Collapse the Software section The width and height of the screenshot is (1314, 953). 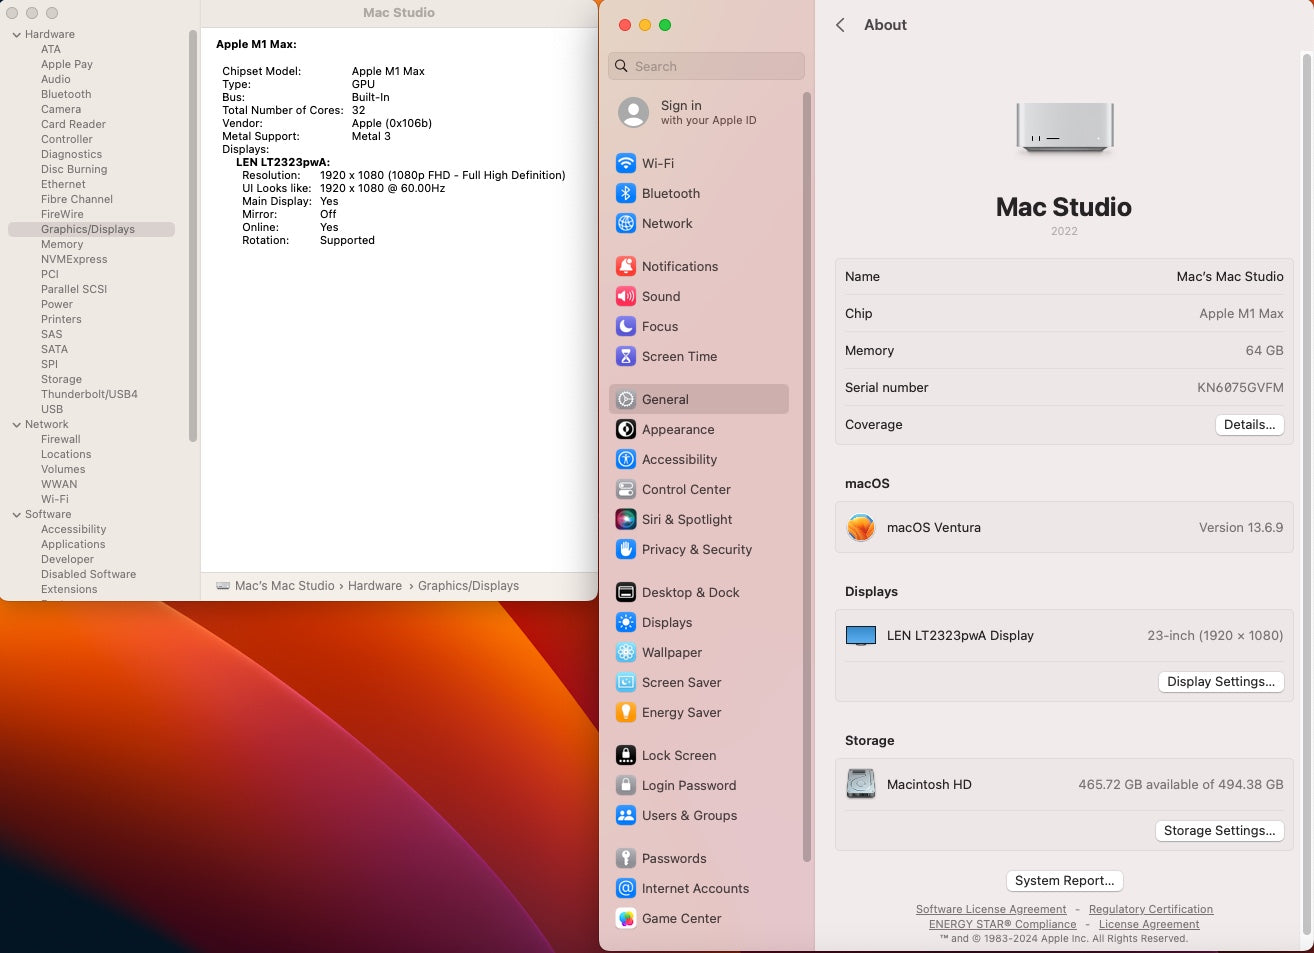coord(17,514)
